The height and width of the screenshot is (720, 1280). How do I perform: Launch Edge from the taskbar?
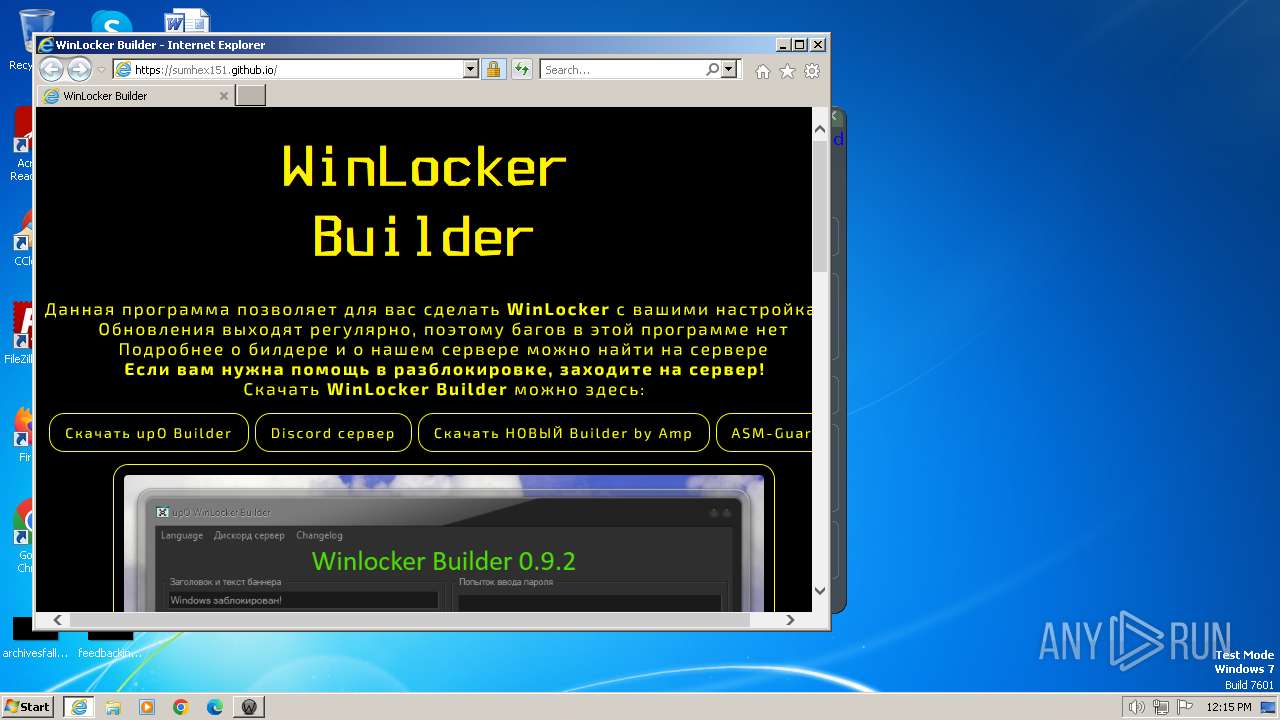click(215, 706)
